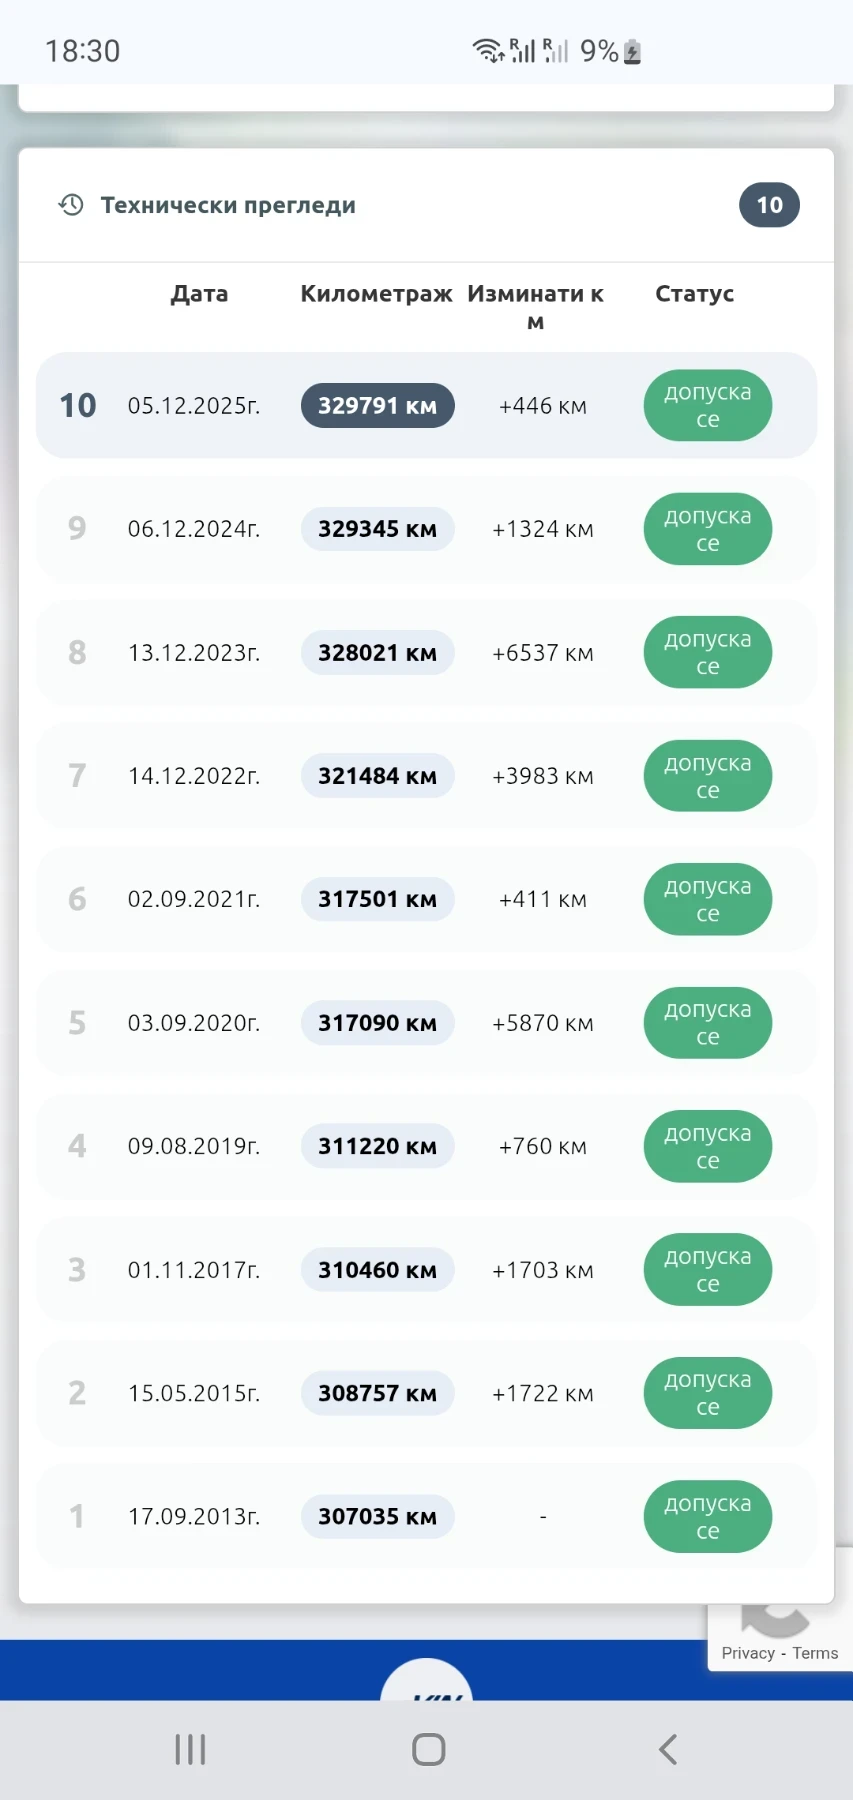Image resolution: width=853 pixels, height=1800 pixels.
Task: Tap the Android recent apps icon
Action: pyautogui.click(x=190, y=1749)
